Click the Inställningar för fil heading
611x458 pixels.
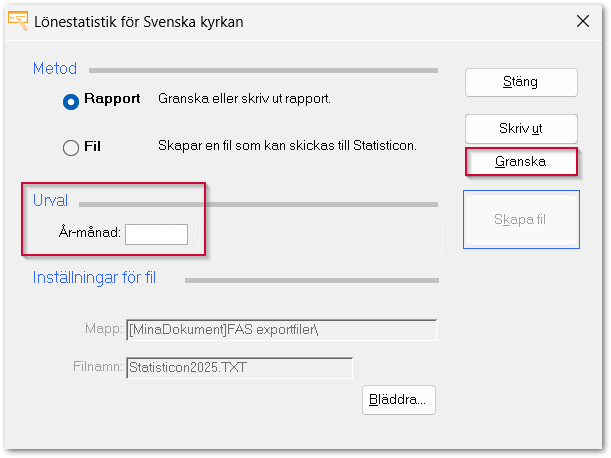(94, 277)
